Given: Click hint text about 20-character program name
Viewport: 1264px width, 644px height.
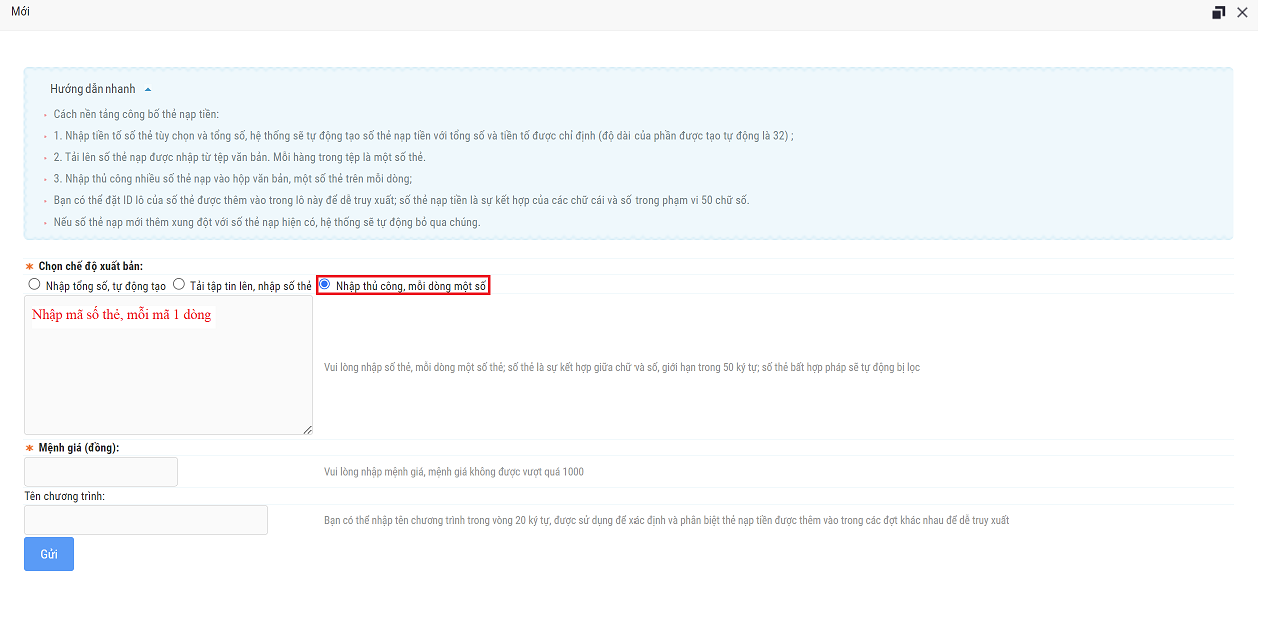Looking at the screenshot, I should (x=666, y=520).
